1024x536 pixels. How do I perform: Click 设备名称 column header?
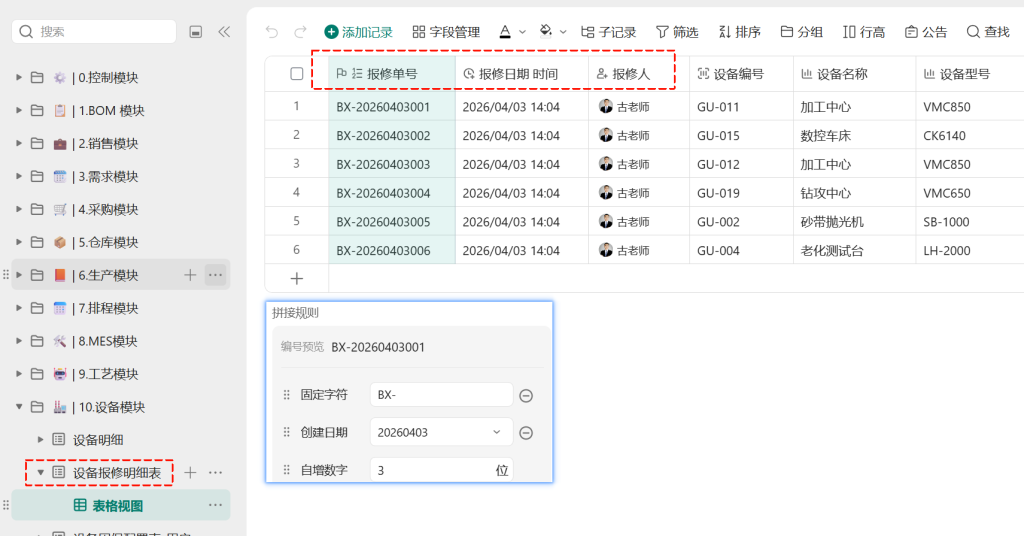(854, 74)
